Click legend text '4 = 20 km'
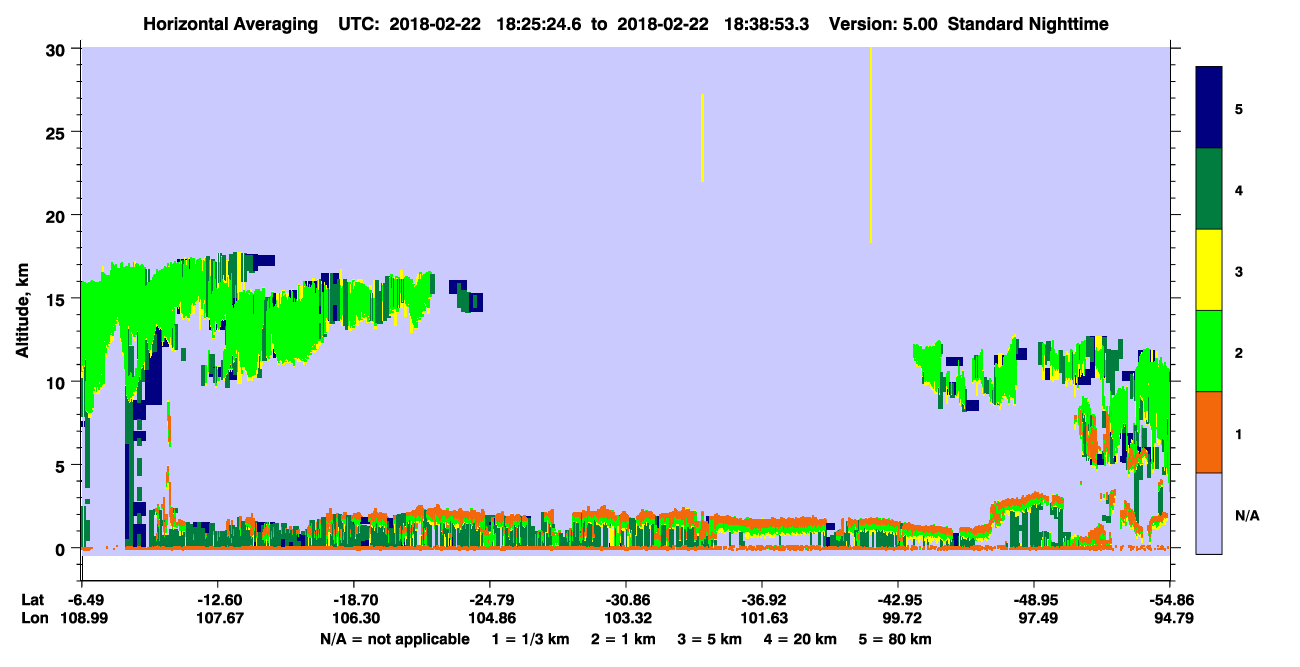Image resolution: width=1300 pixels, height=667 pixels. click(x=800, y=639)
